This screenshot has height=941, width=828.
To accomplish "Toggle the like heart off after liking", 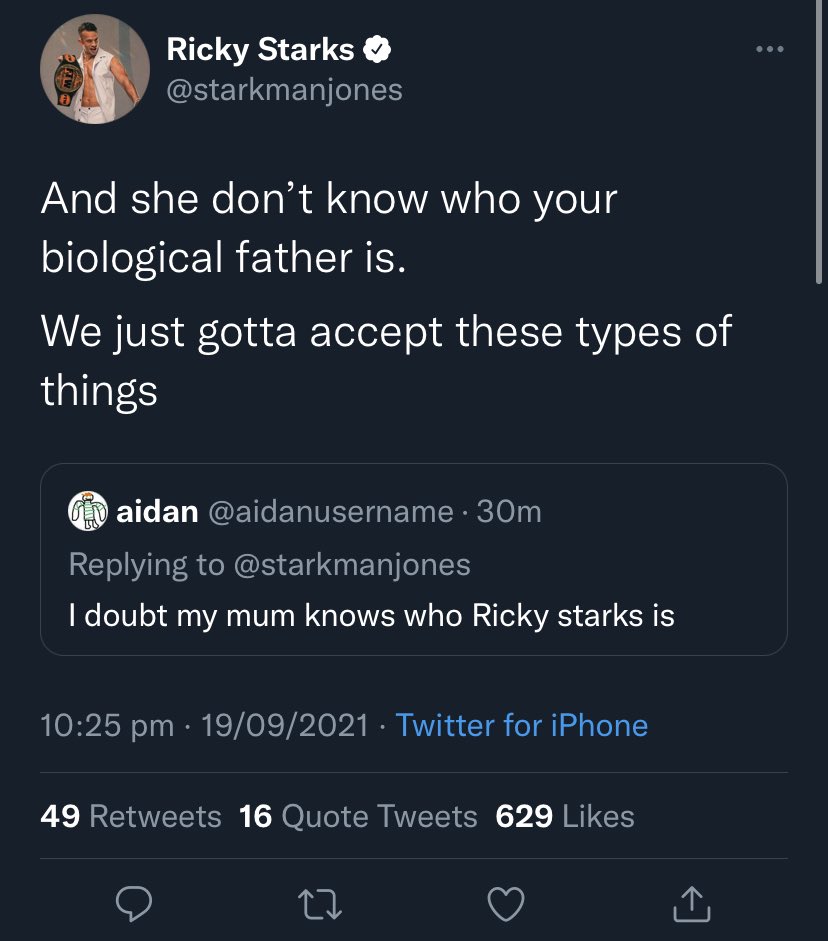I will 506,904.
